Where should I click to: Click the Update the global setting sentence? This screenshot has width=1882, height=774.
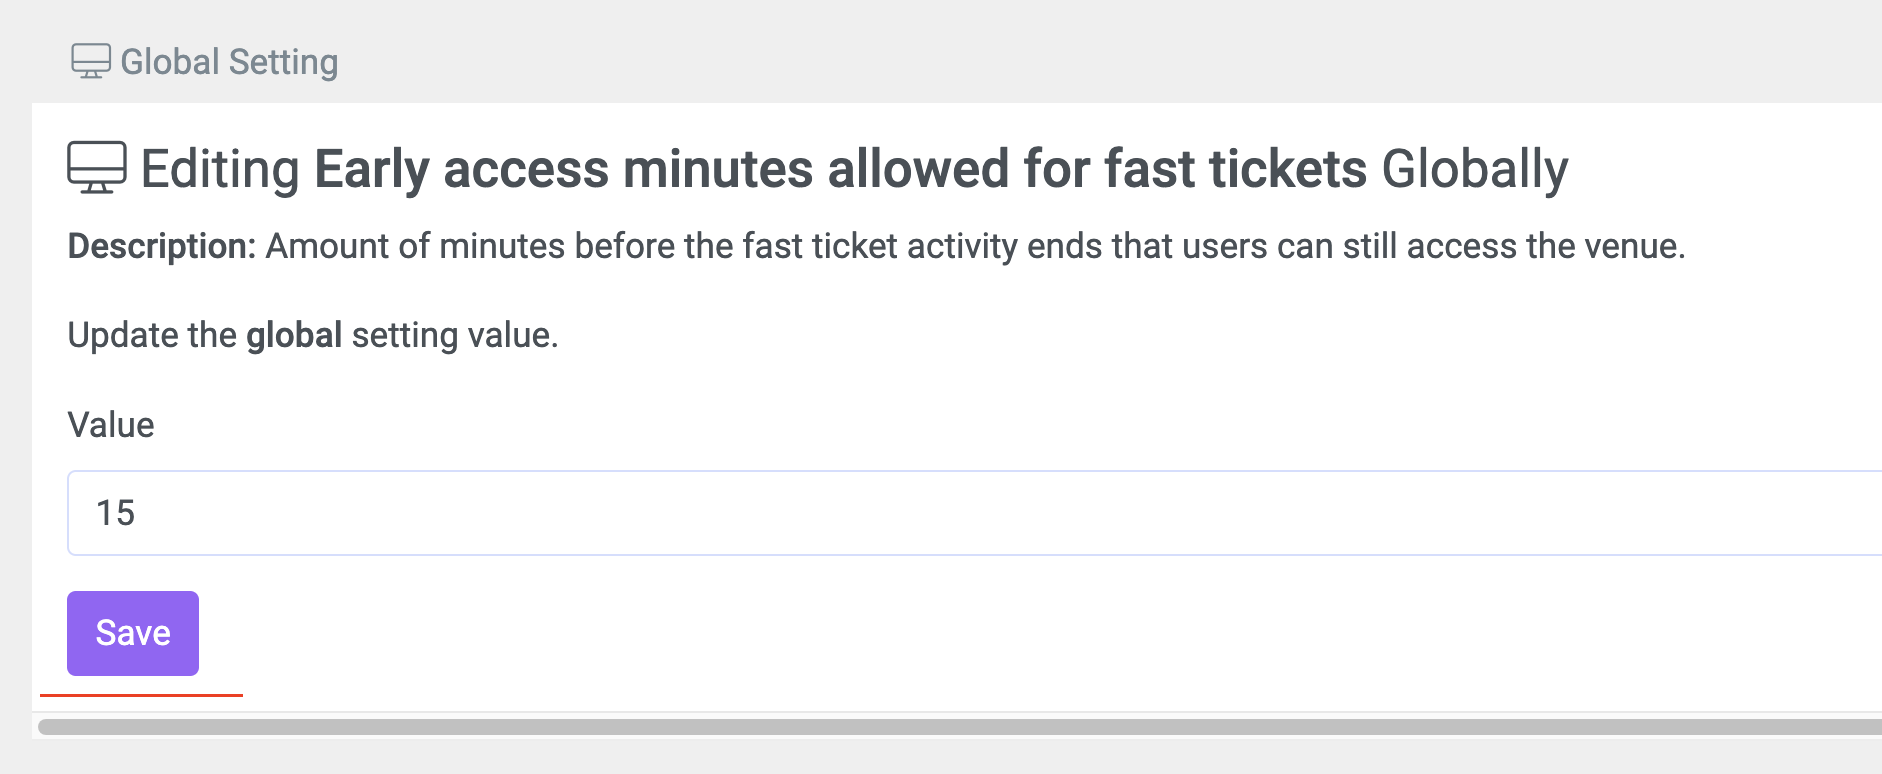(313, 334)
